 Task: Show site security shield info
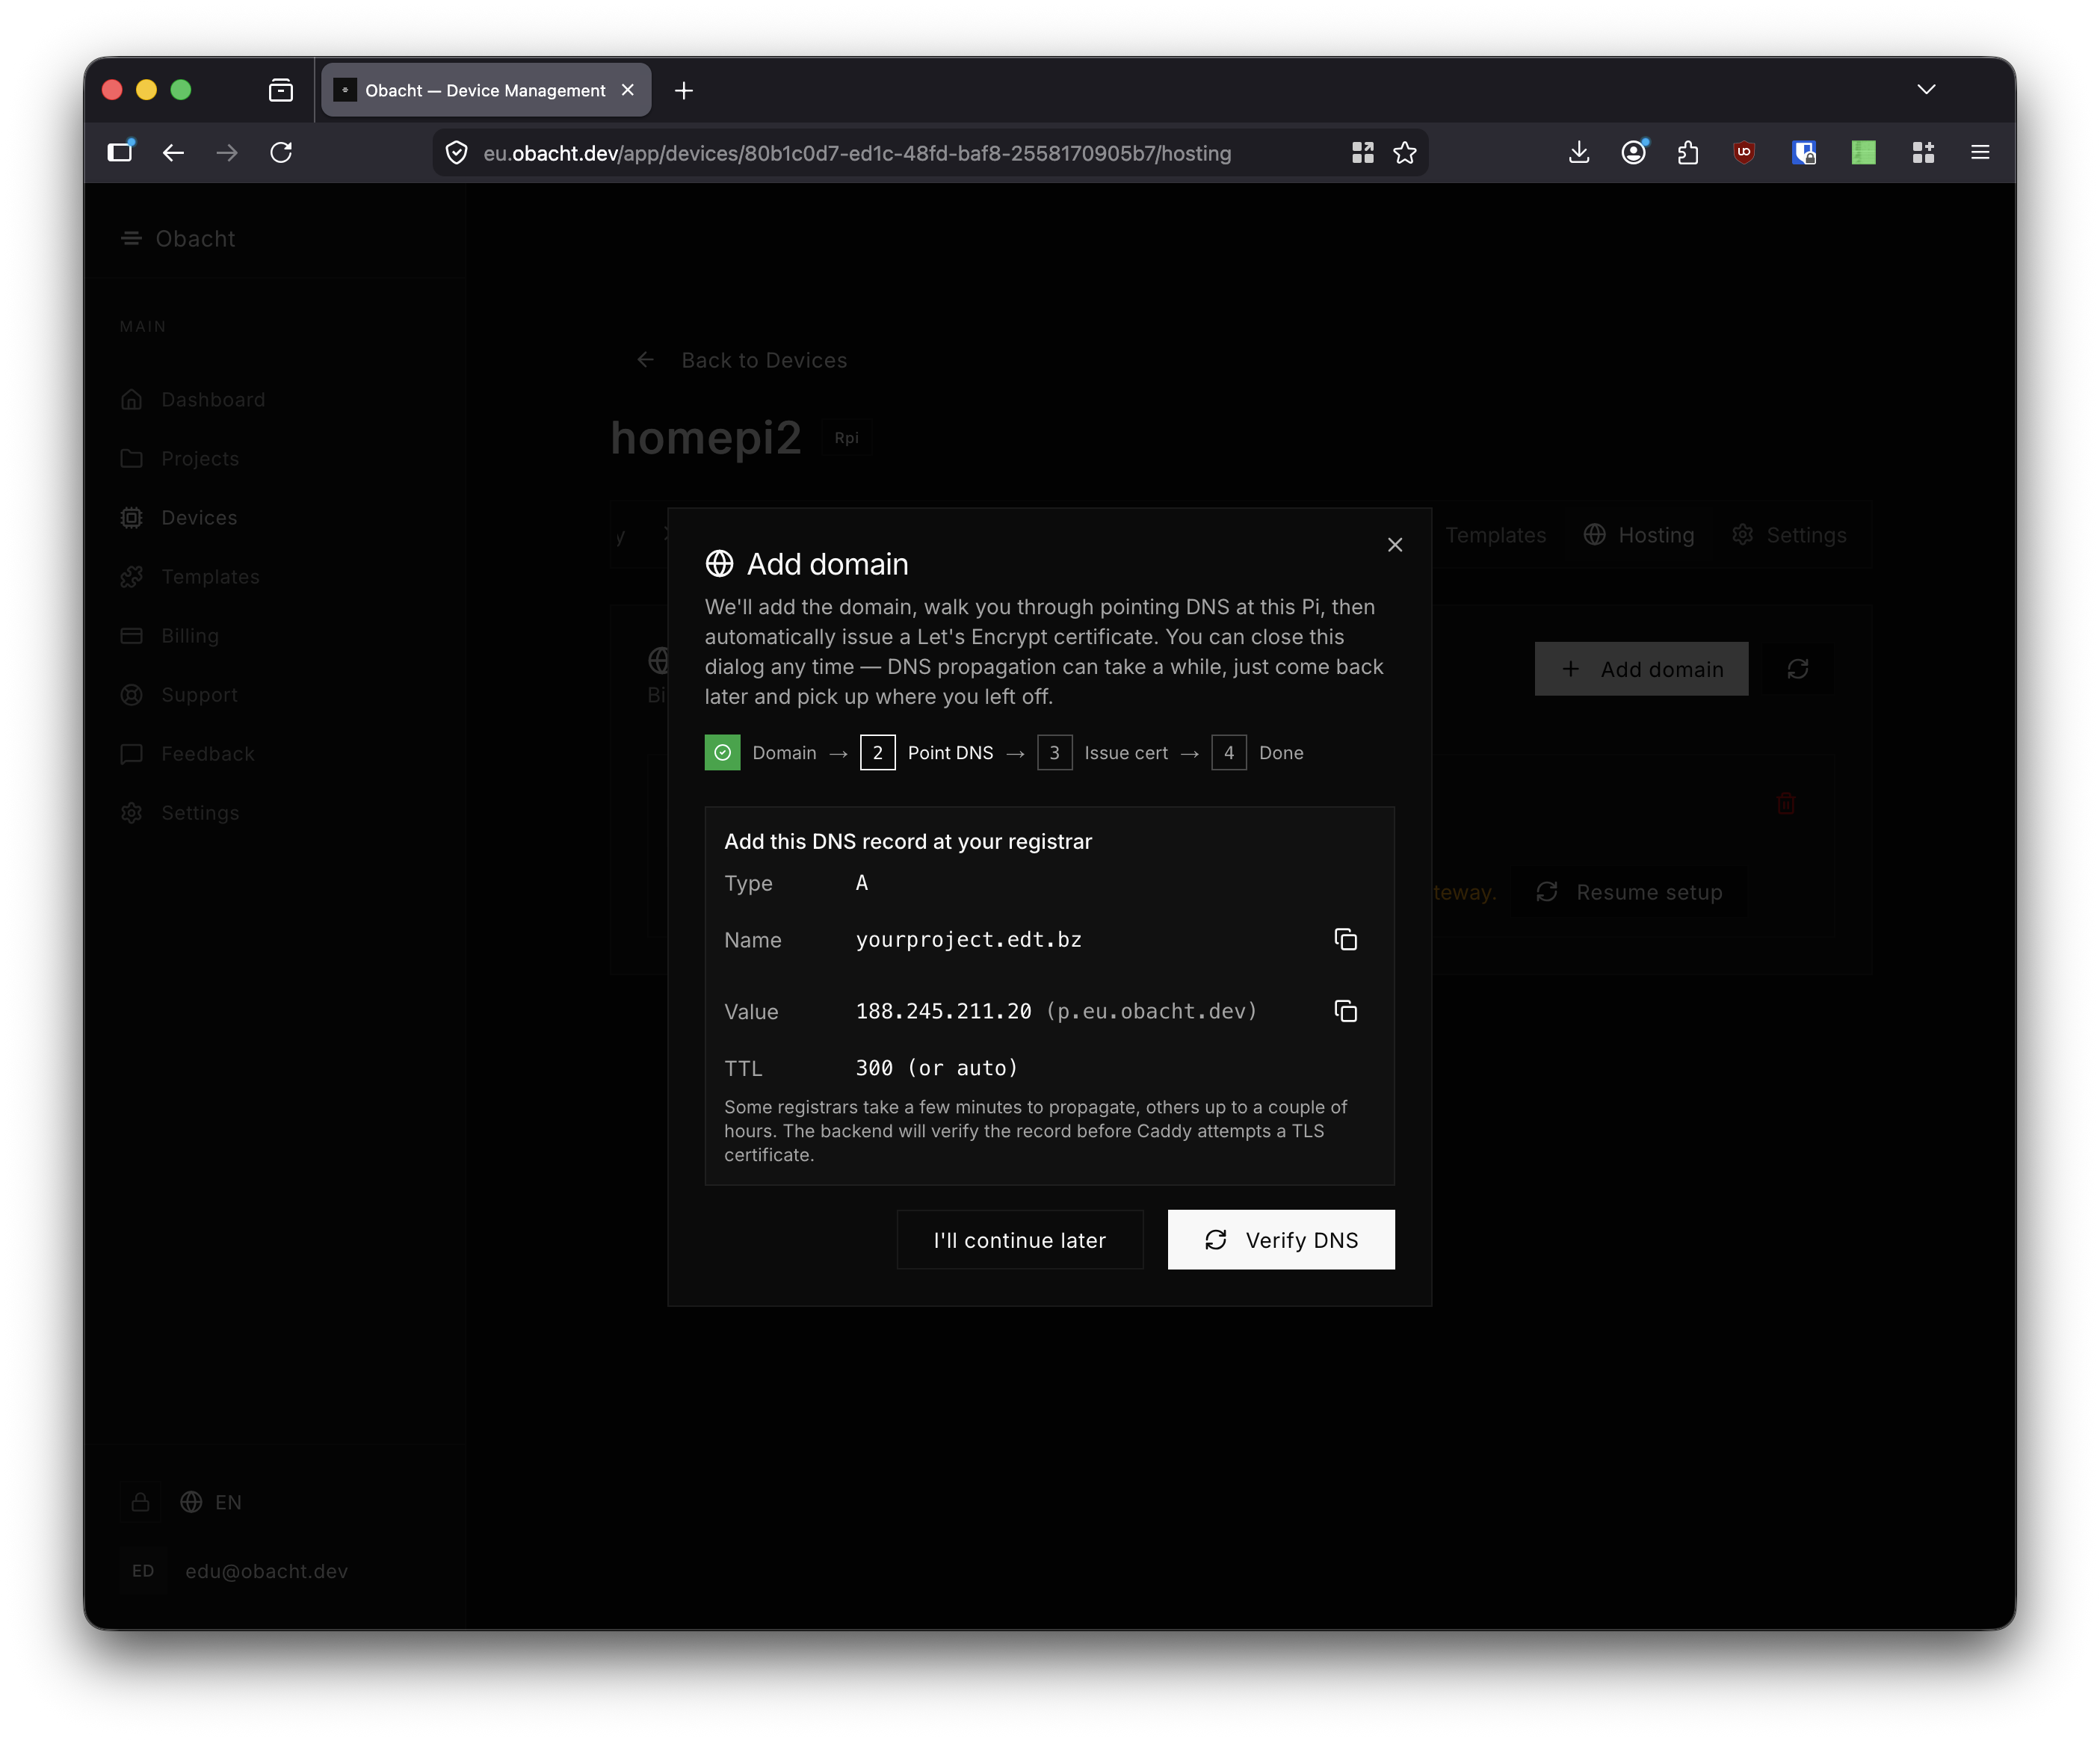pos(457,152)
